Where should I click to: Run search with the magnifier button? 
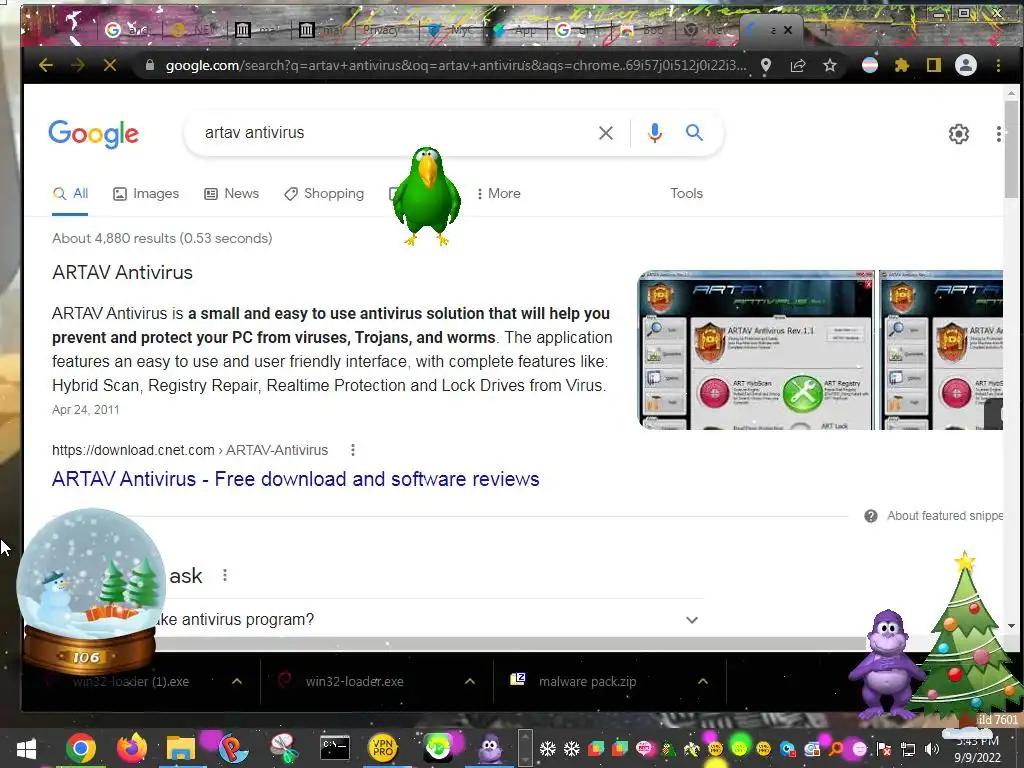pyautogui.click(x=694, y=133)
